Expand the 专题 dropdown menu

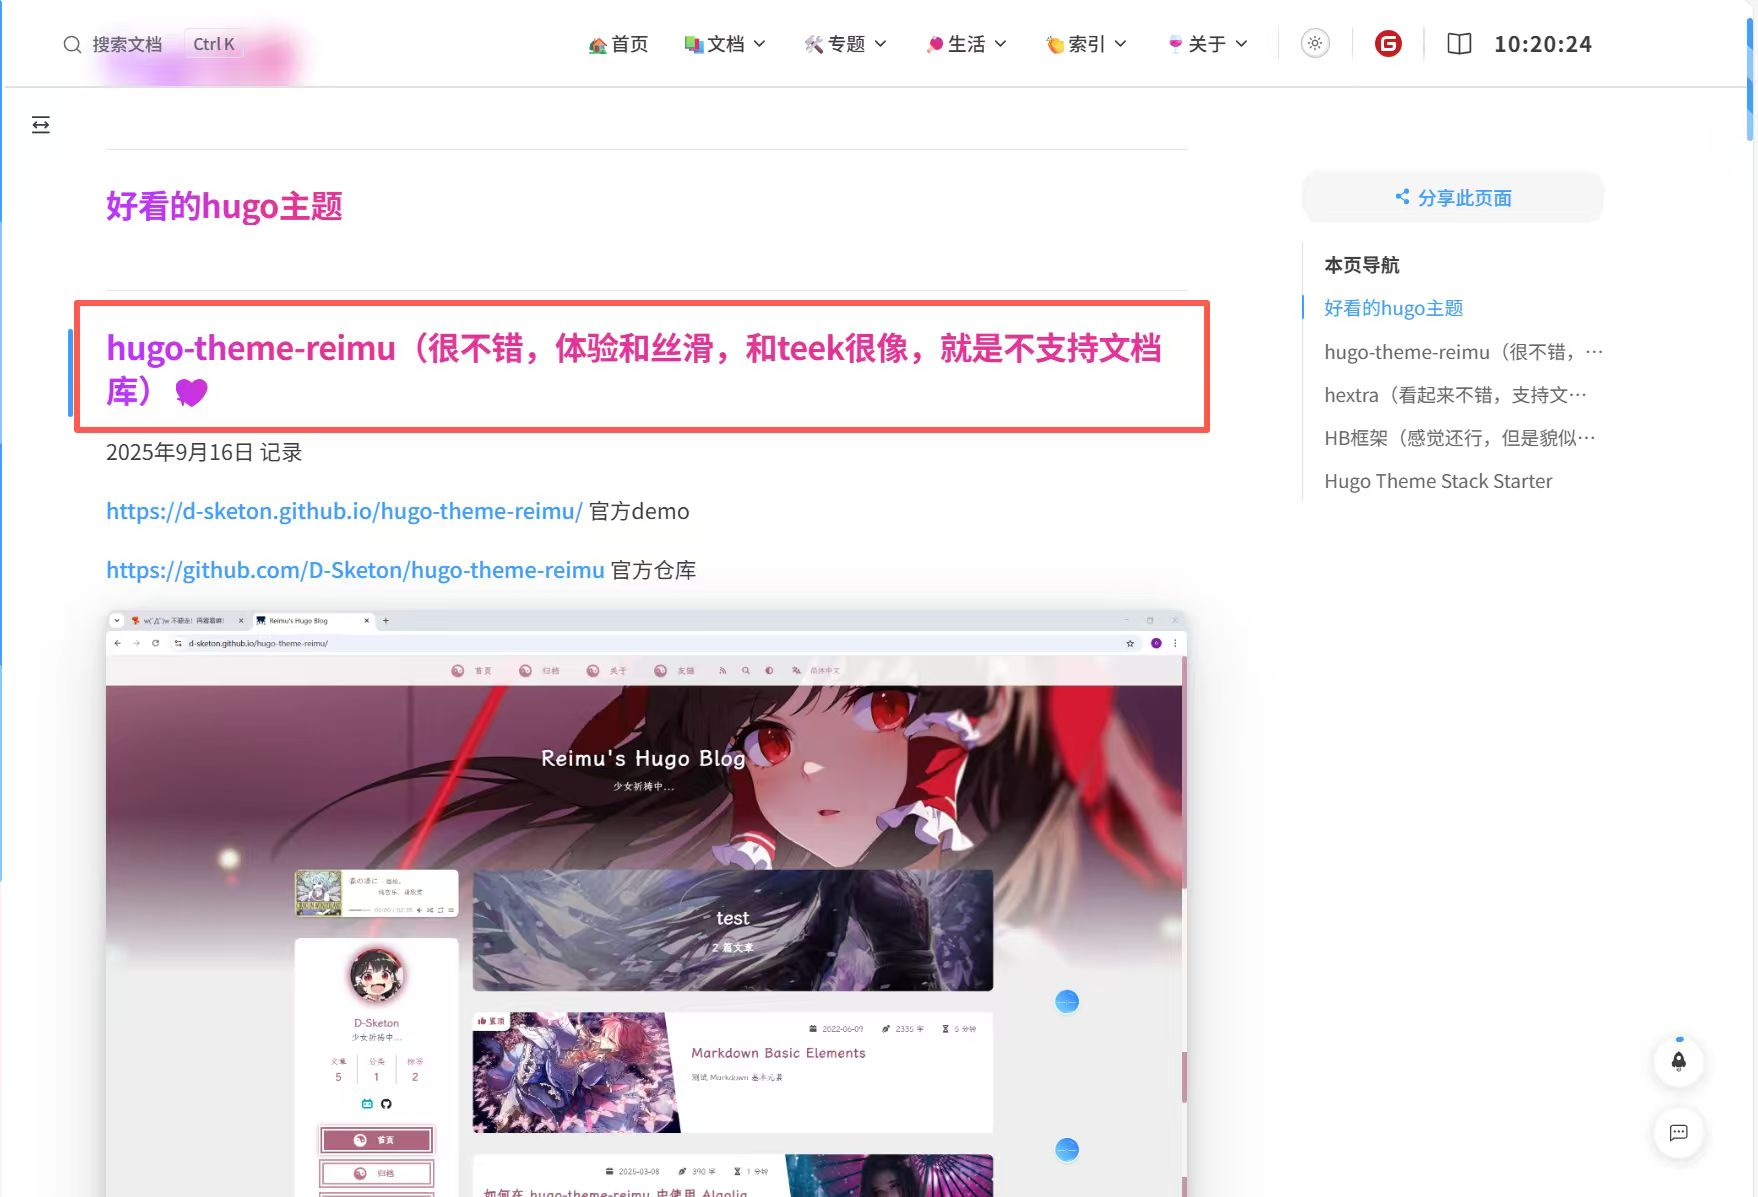click(845, 44)
